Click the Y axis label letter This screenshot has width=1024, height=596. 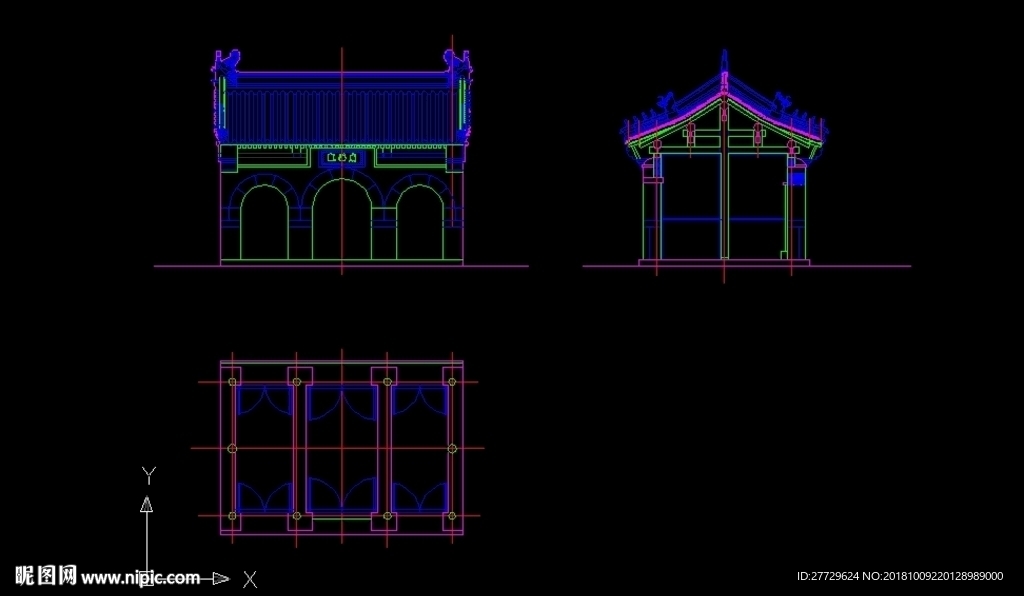(x=149, y=476)
